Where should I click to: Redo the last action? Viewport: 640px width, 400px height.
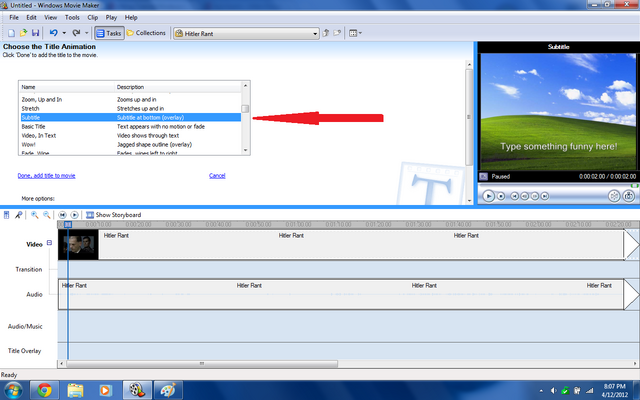[76, 33]
